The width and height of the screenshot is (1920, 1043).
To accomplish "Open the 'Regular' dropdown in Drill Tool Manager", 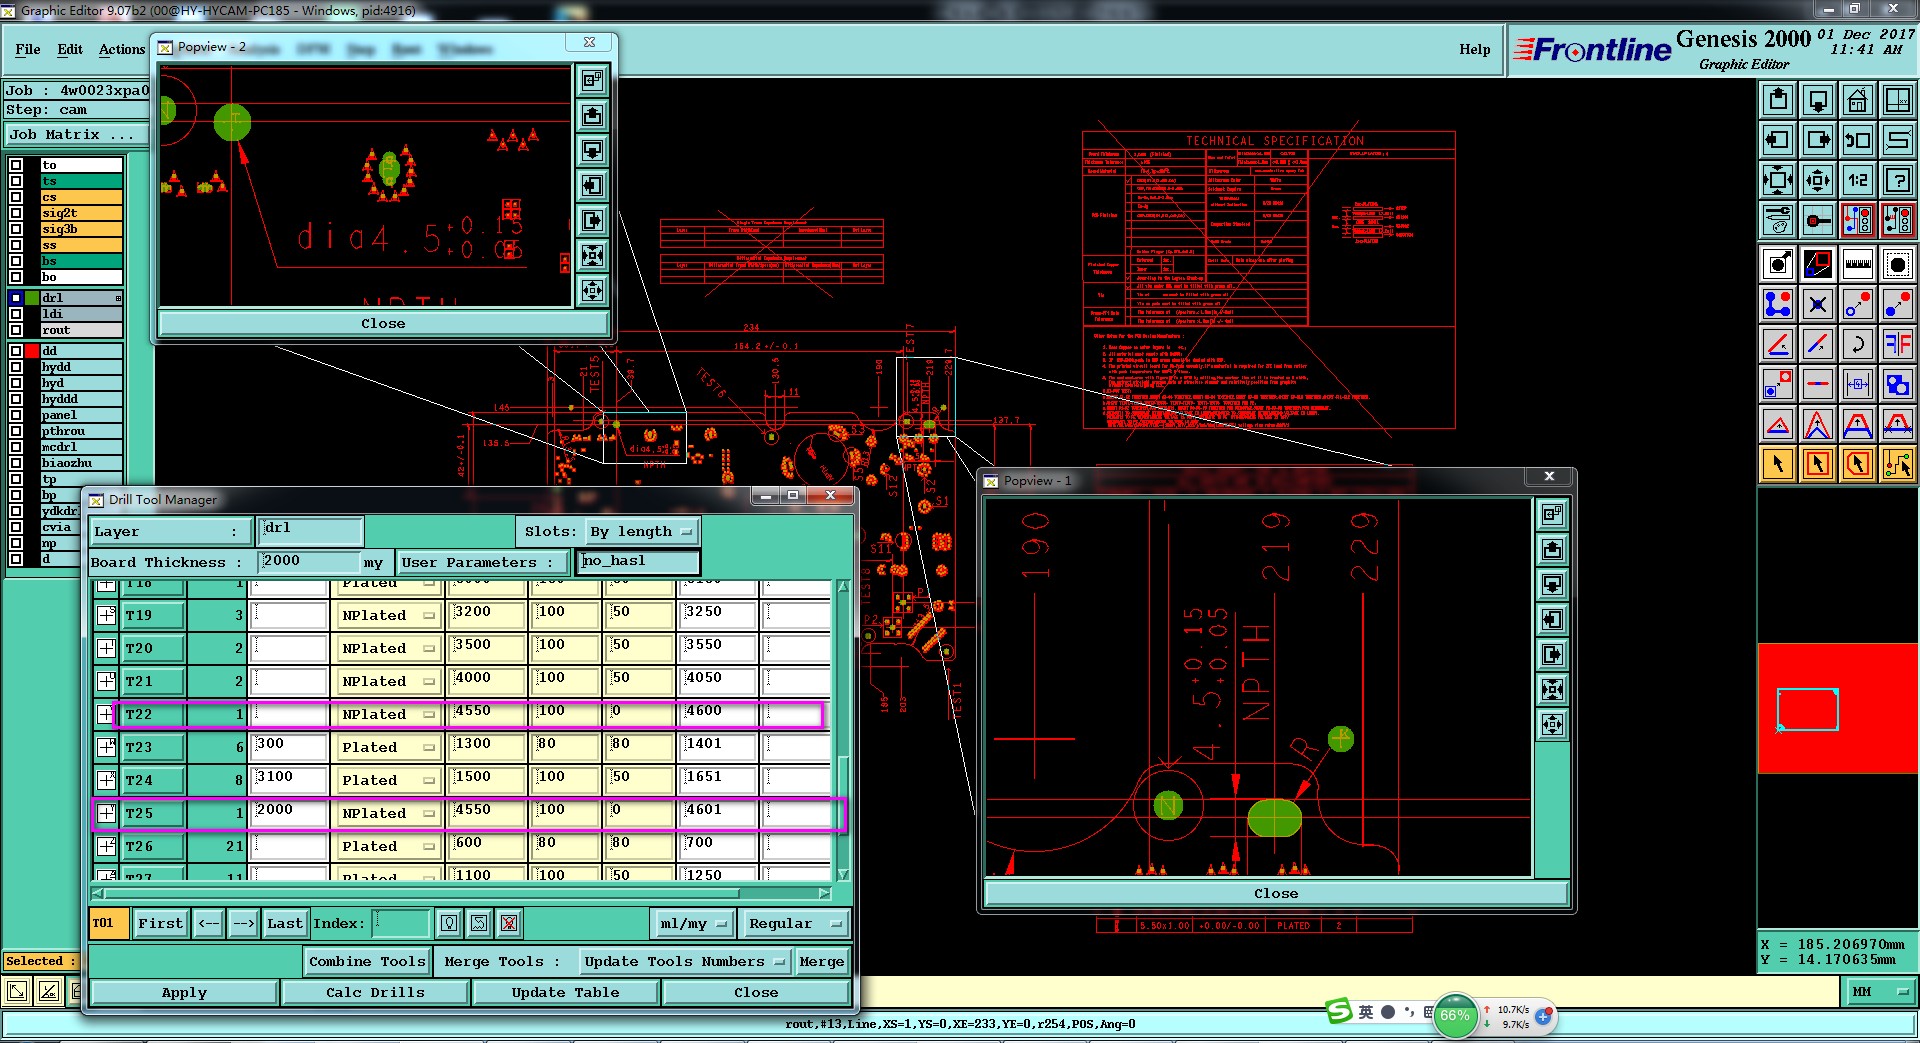I will pos(794,923).
